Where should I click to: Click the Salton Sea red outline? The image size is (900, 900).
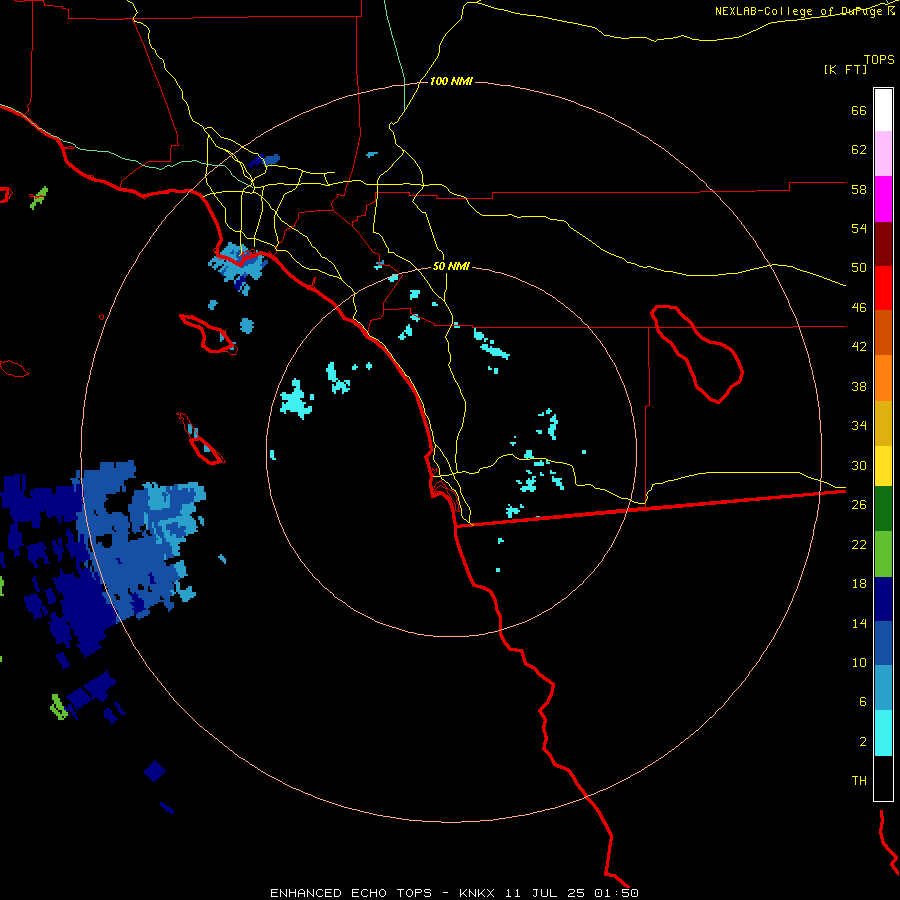(x=697, y=354)
